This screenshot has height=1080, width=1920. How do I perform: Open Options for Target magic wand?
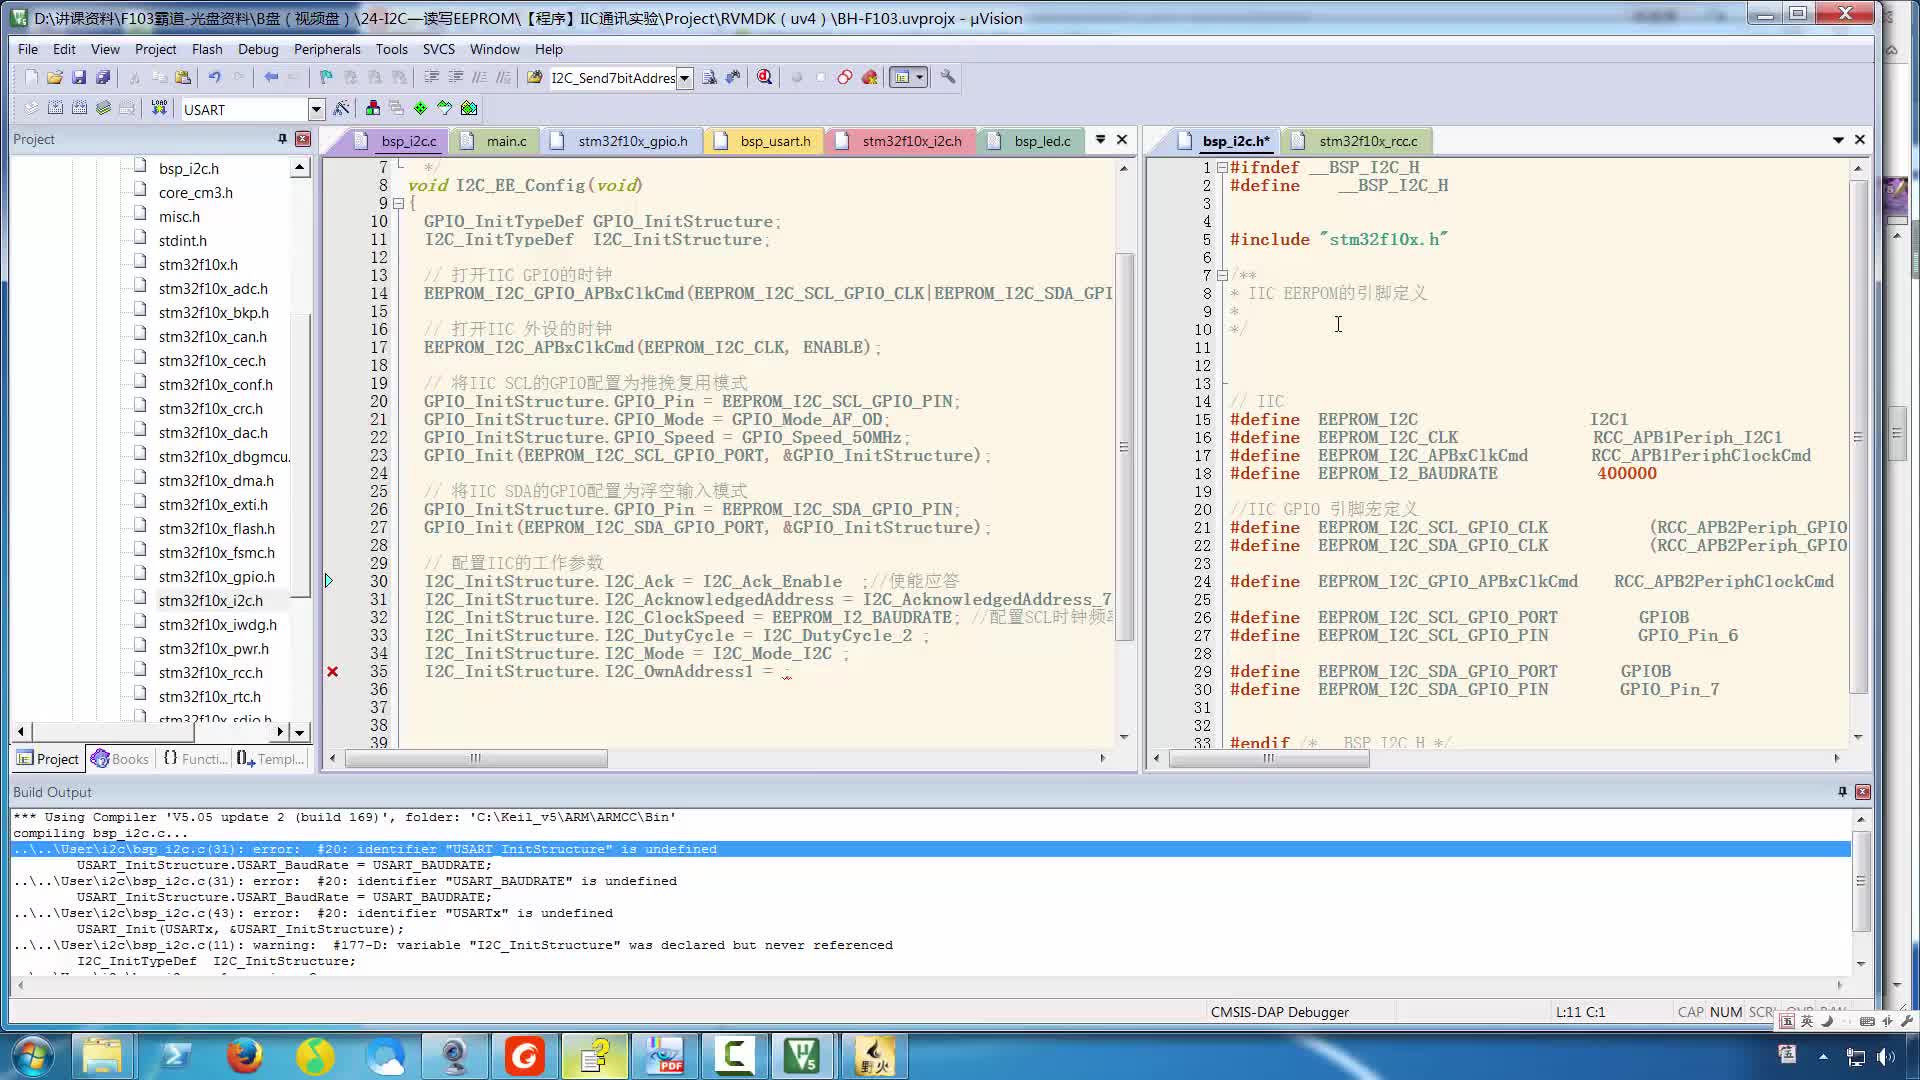point(342,108)
